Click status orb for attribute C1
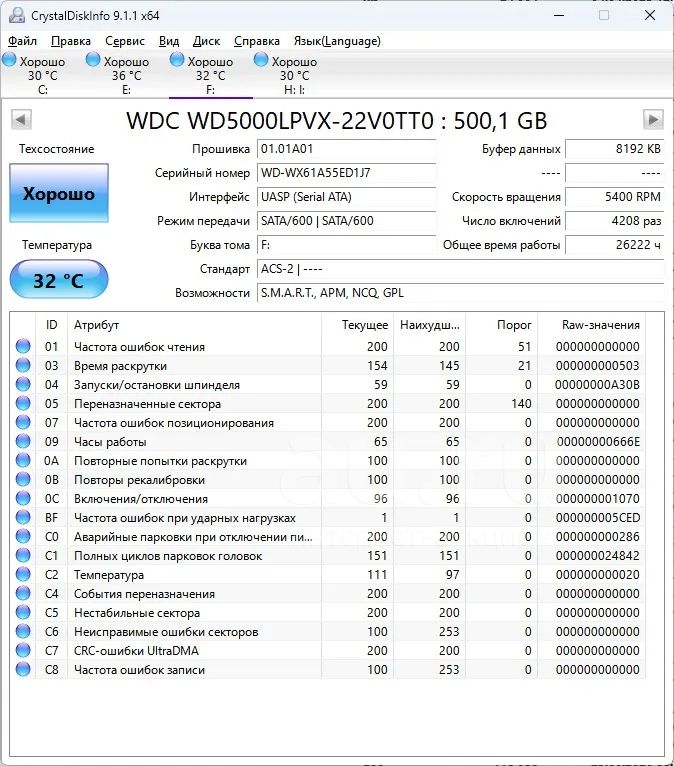 (23, 555)
